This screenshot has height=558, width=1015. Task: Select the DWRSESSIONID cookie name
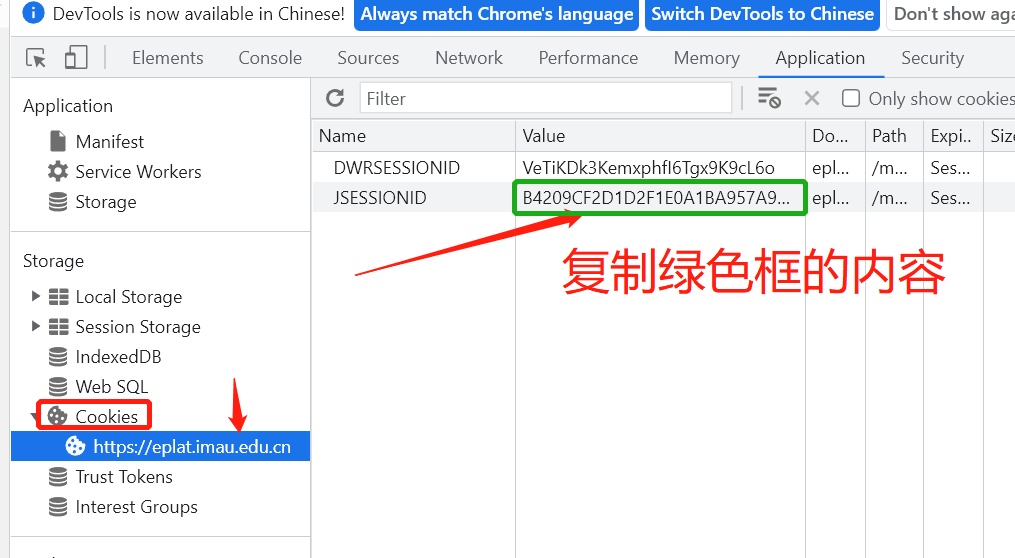(397, 168)
